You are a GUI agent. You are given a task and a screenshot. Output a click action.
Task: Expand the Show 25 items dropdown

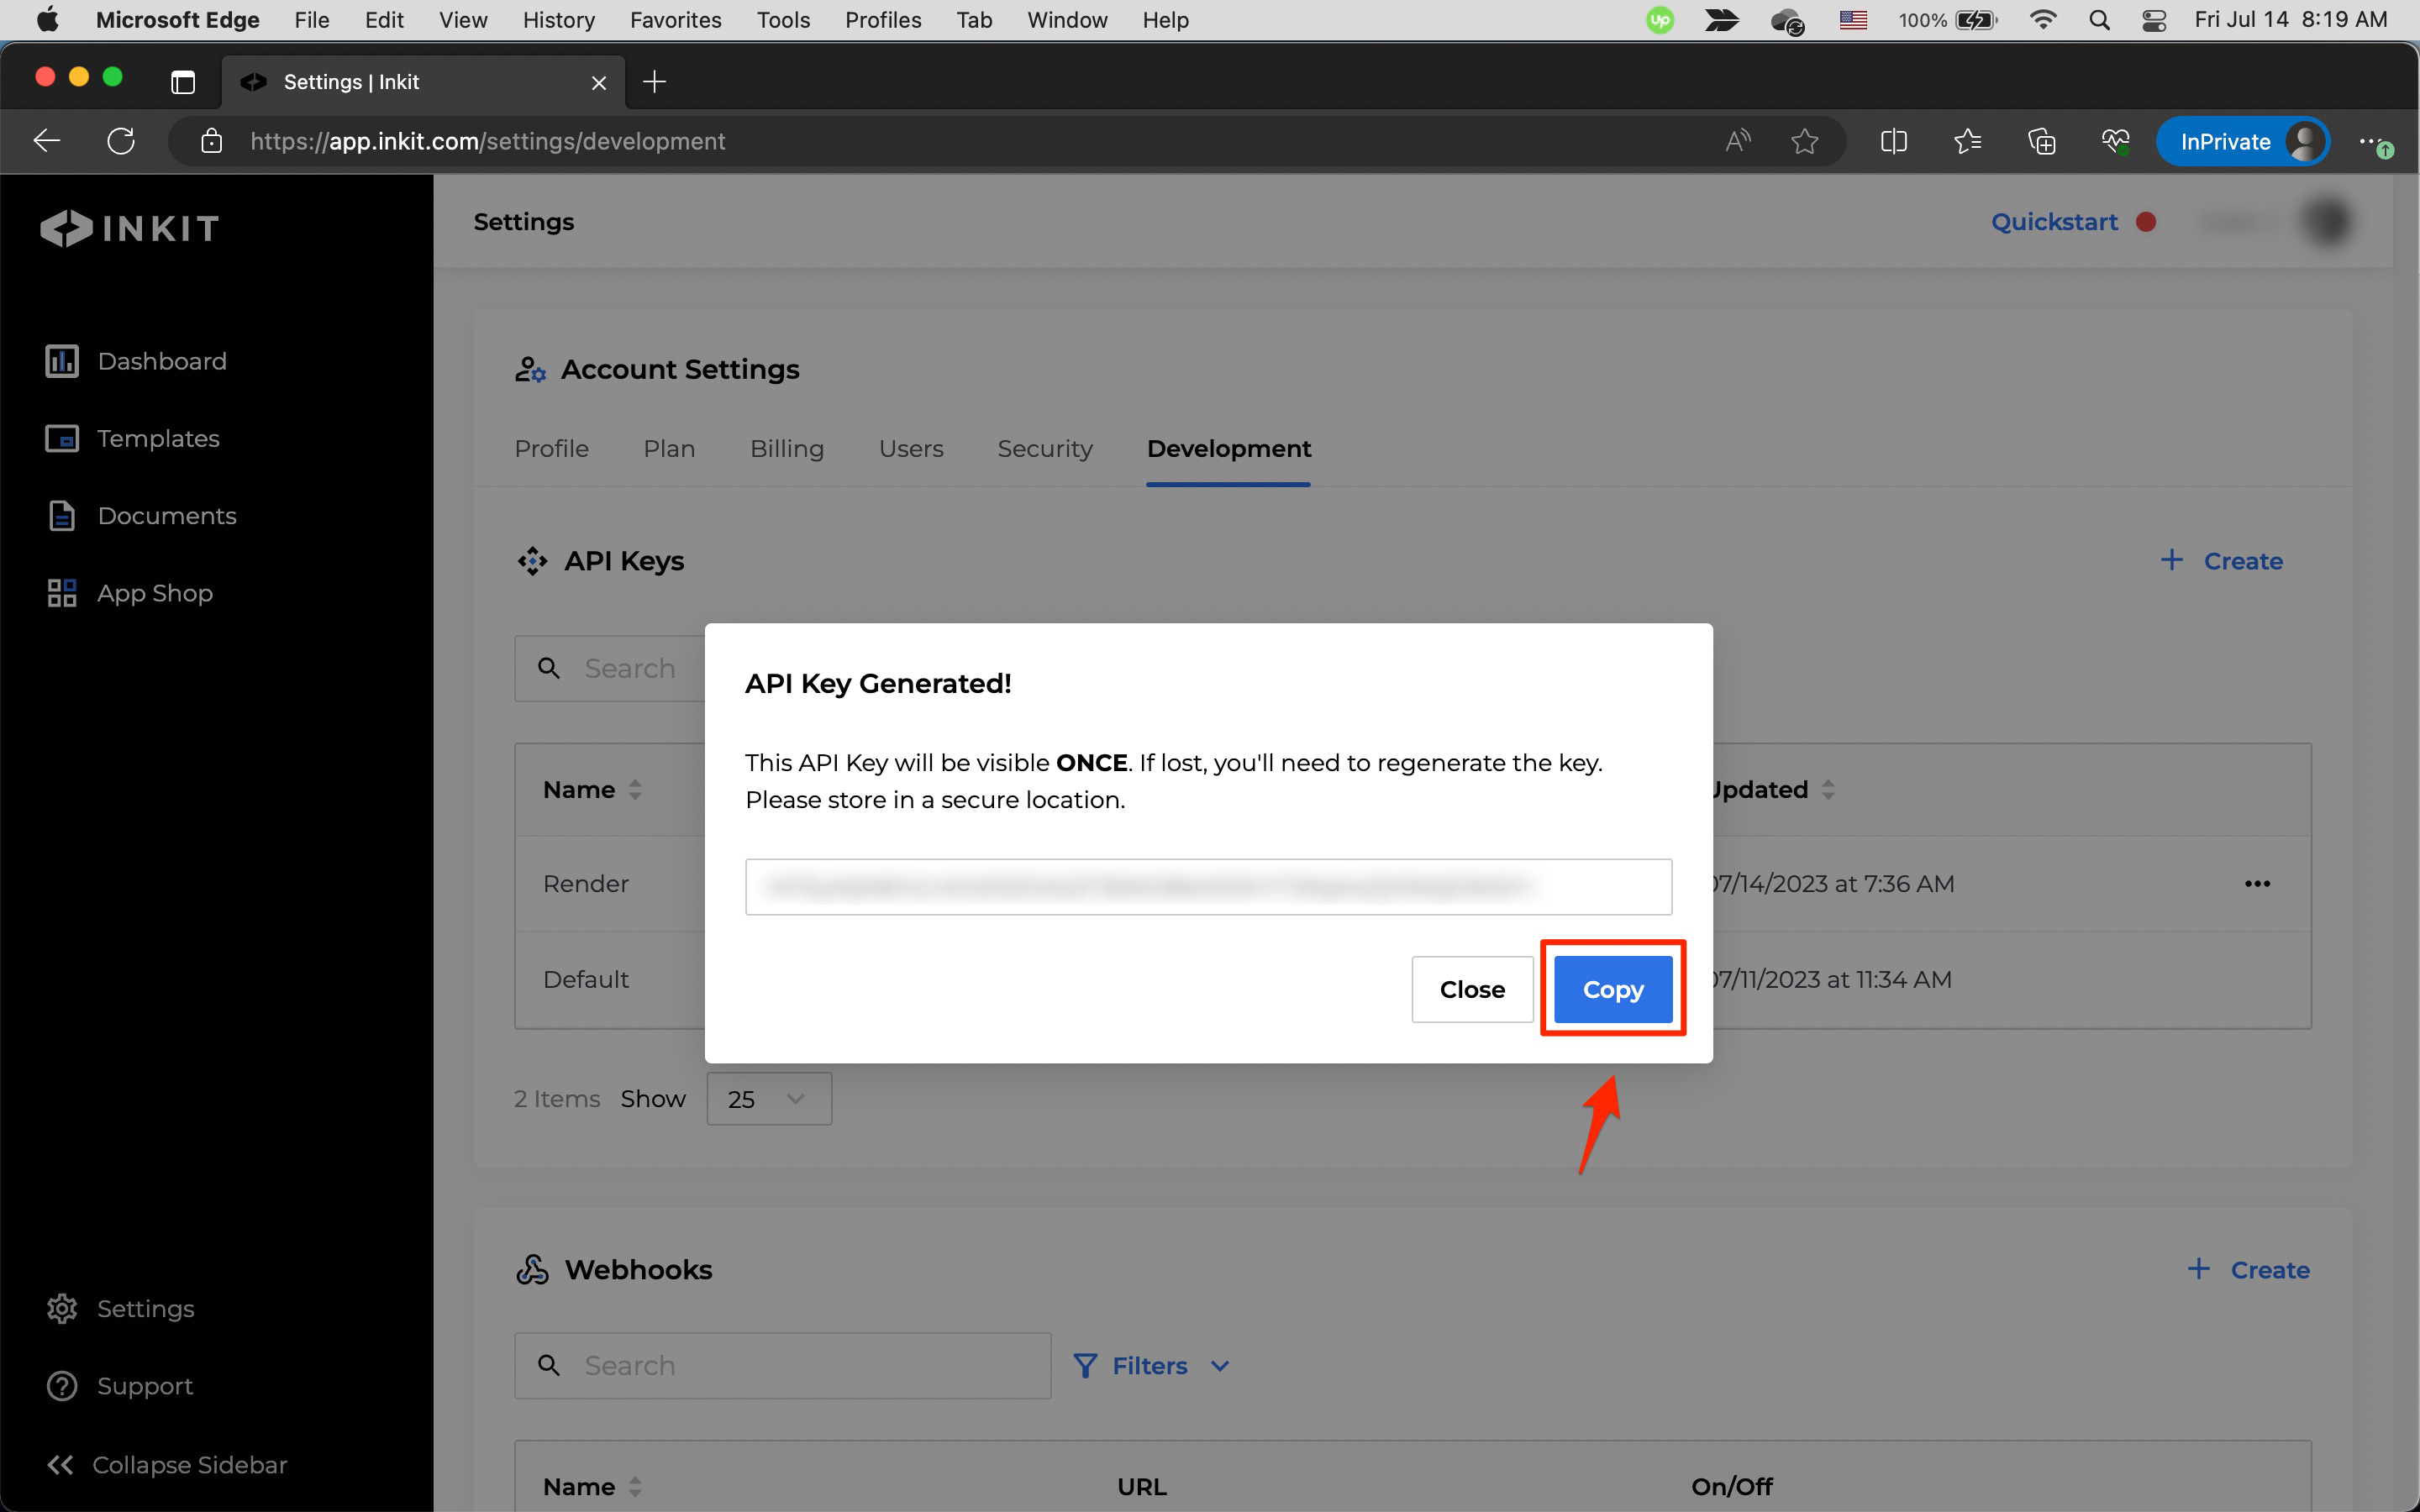[x=768, y=1099]
